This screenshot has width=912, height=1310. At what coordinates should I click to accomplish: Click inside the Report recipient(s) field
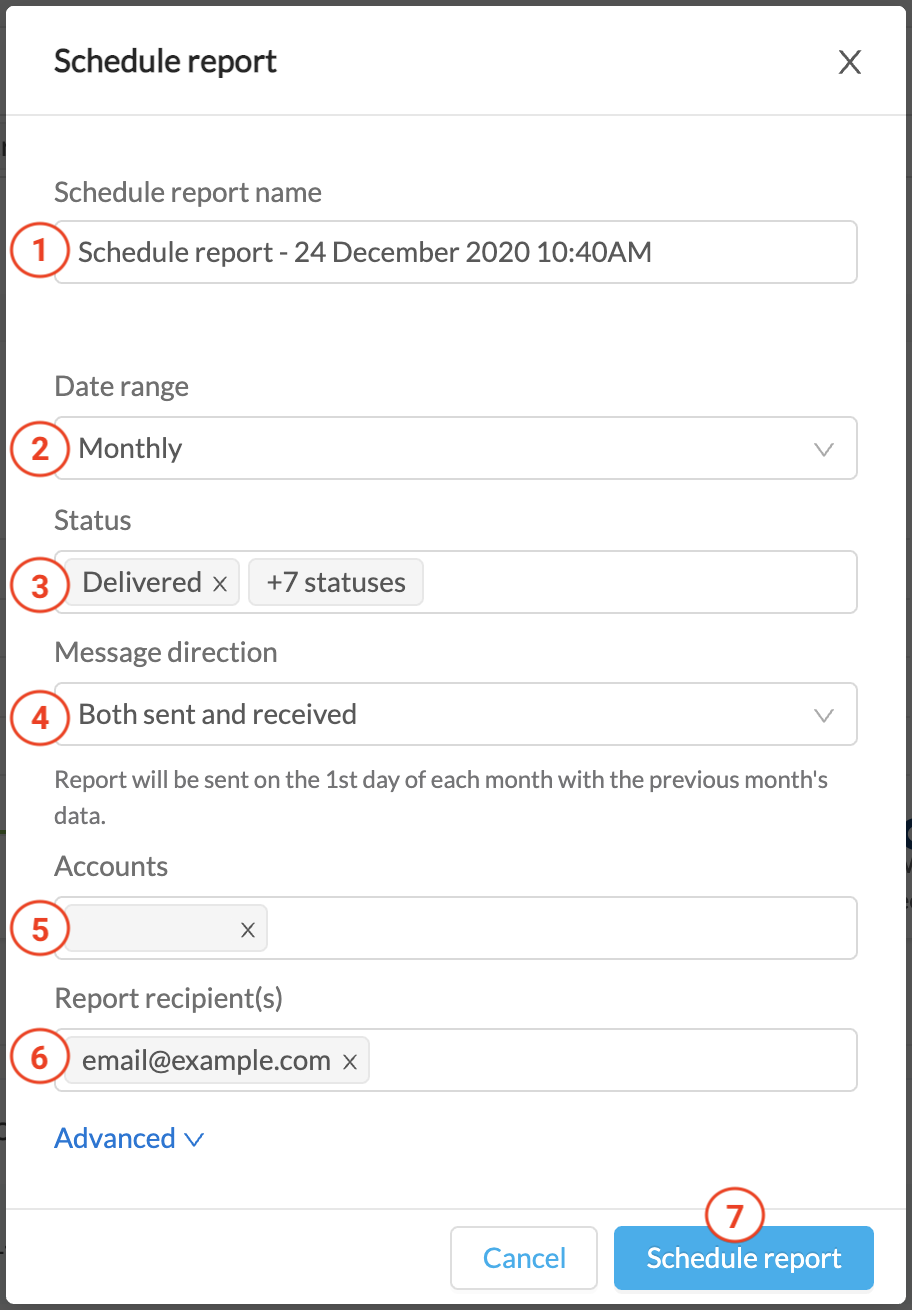[610, 1060]
